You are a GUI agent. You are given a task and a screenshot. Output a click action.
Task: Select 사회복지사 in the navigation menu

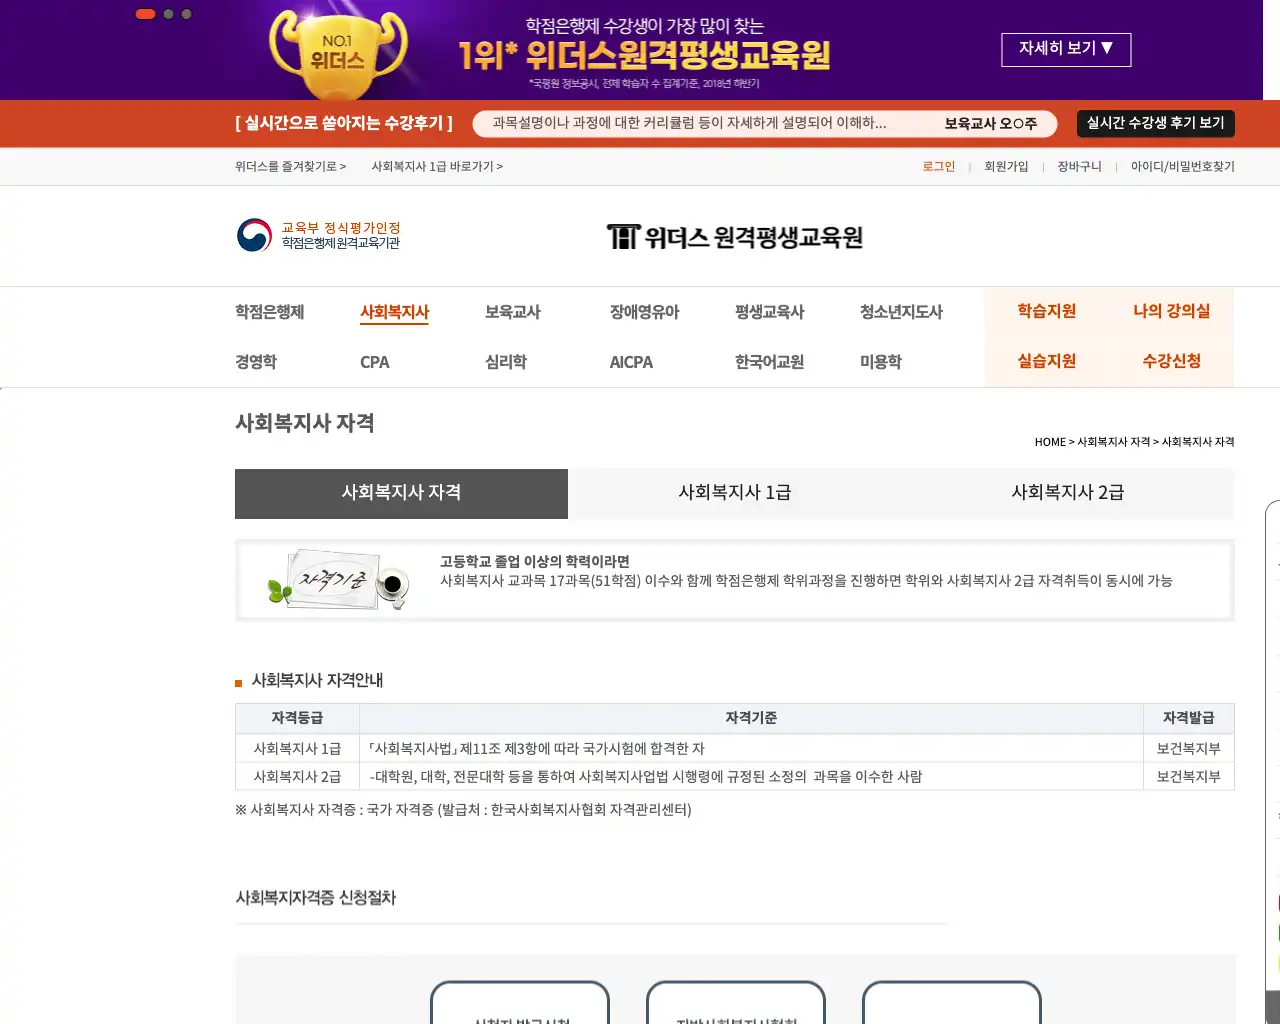click(393, 311)
